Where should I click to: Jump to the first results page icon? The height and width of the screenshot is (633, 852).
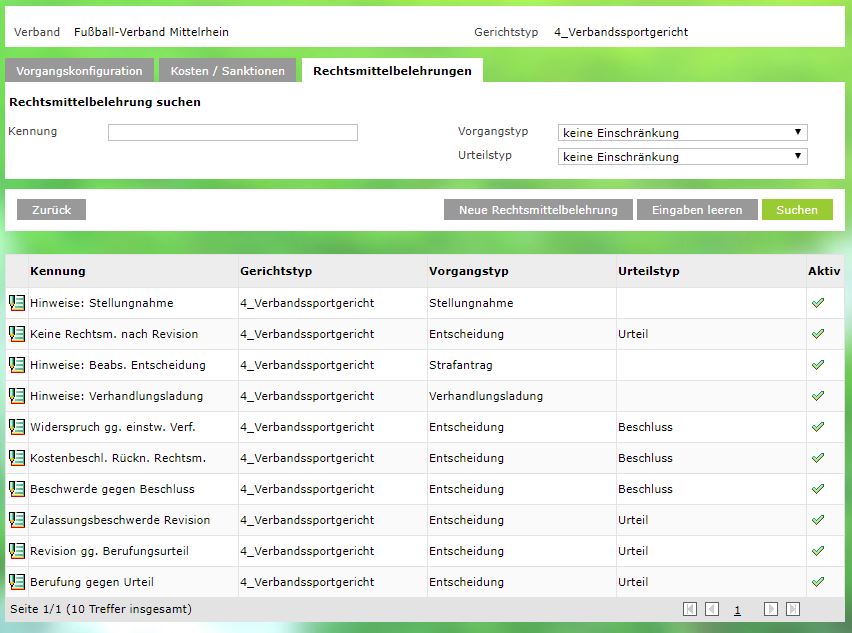[690, 609]
